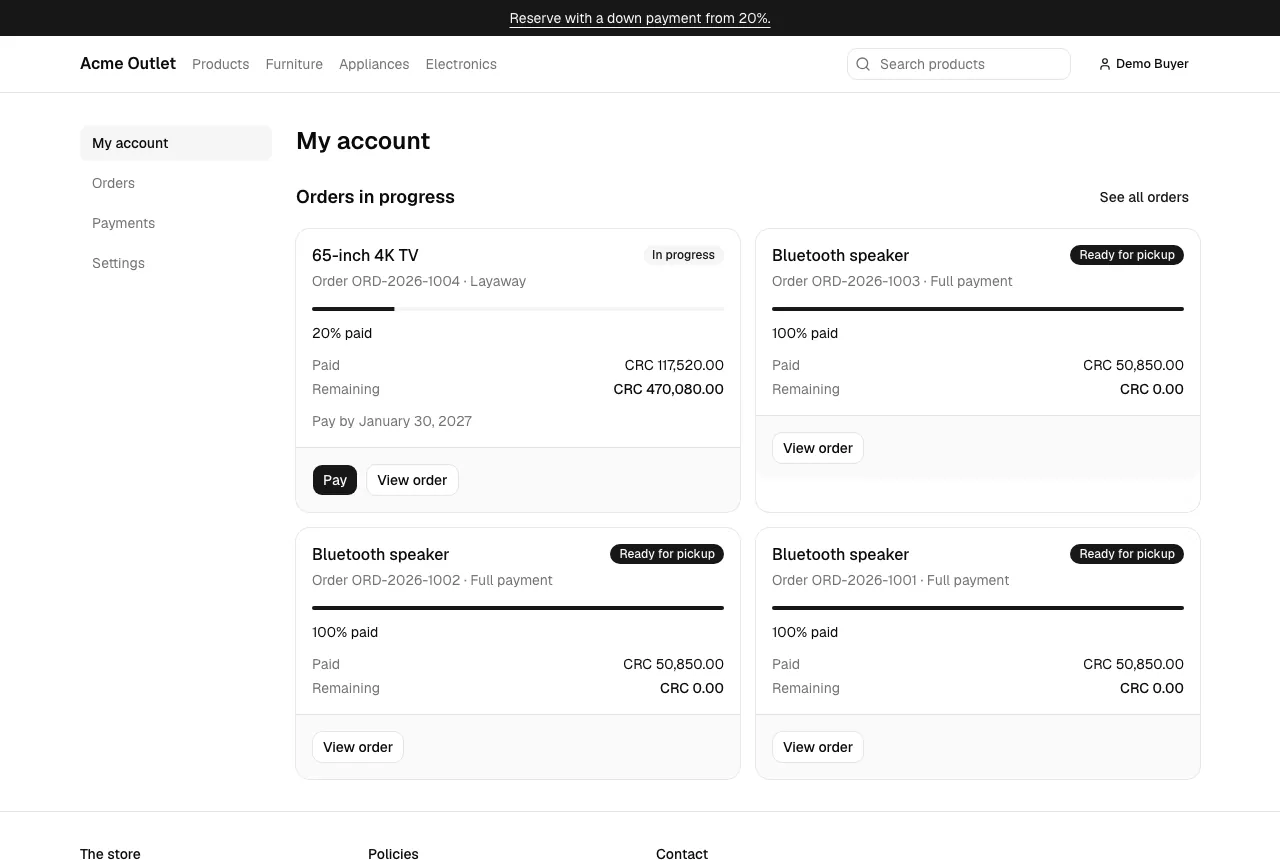The image size is (1280, 860).
Task: Click the CRC 470,080.00 remaining amount
Action: (x=668, y=389)
